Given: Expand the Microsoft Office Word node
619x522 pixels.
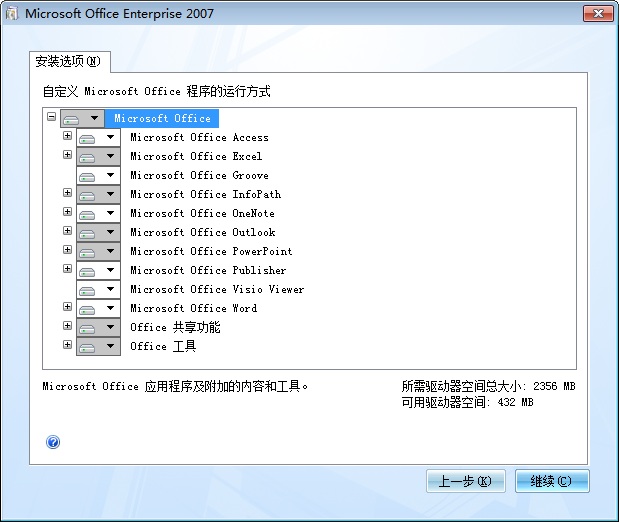Looking at the screenshot, I should (68, 306).
